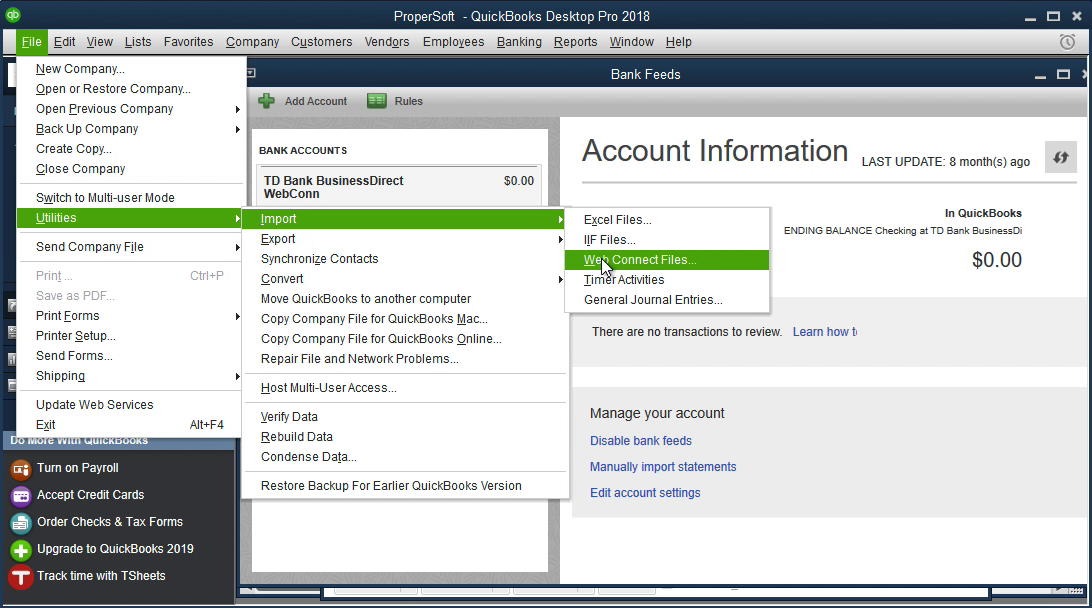The width and height of the screenshot is (1092, 608).
Task: Open the Import submenu
Action: 403,219
